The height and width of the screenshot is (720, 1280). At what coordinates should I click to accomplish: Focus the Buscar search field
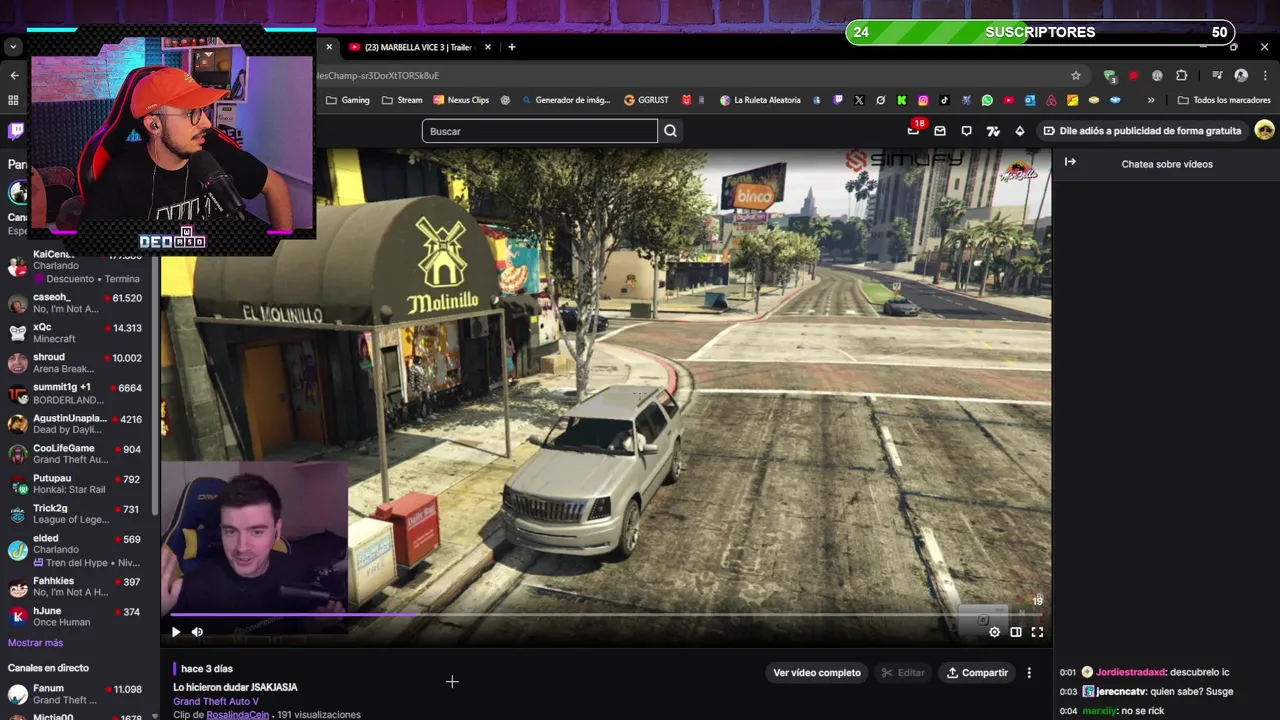(540, 131)
